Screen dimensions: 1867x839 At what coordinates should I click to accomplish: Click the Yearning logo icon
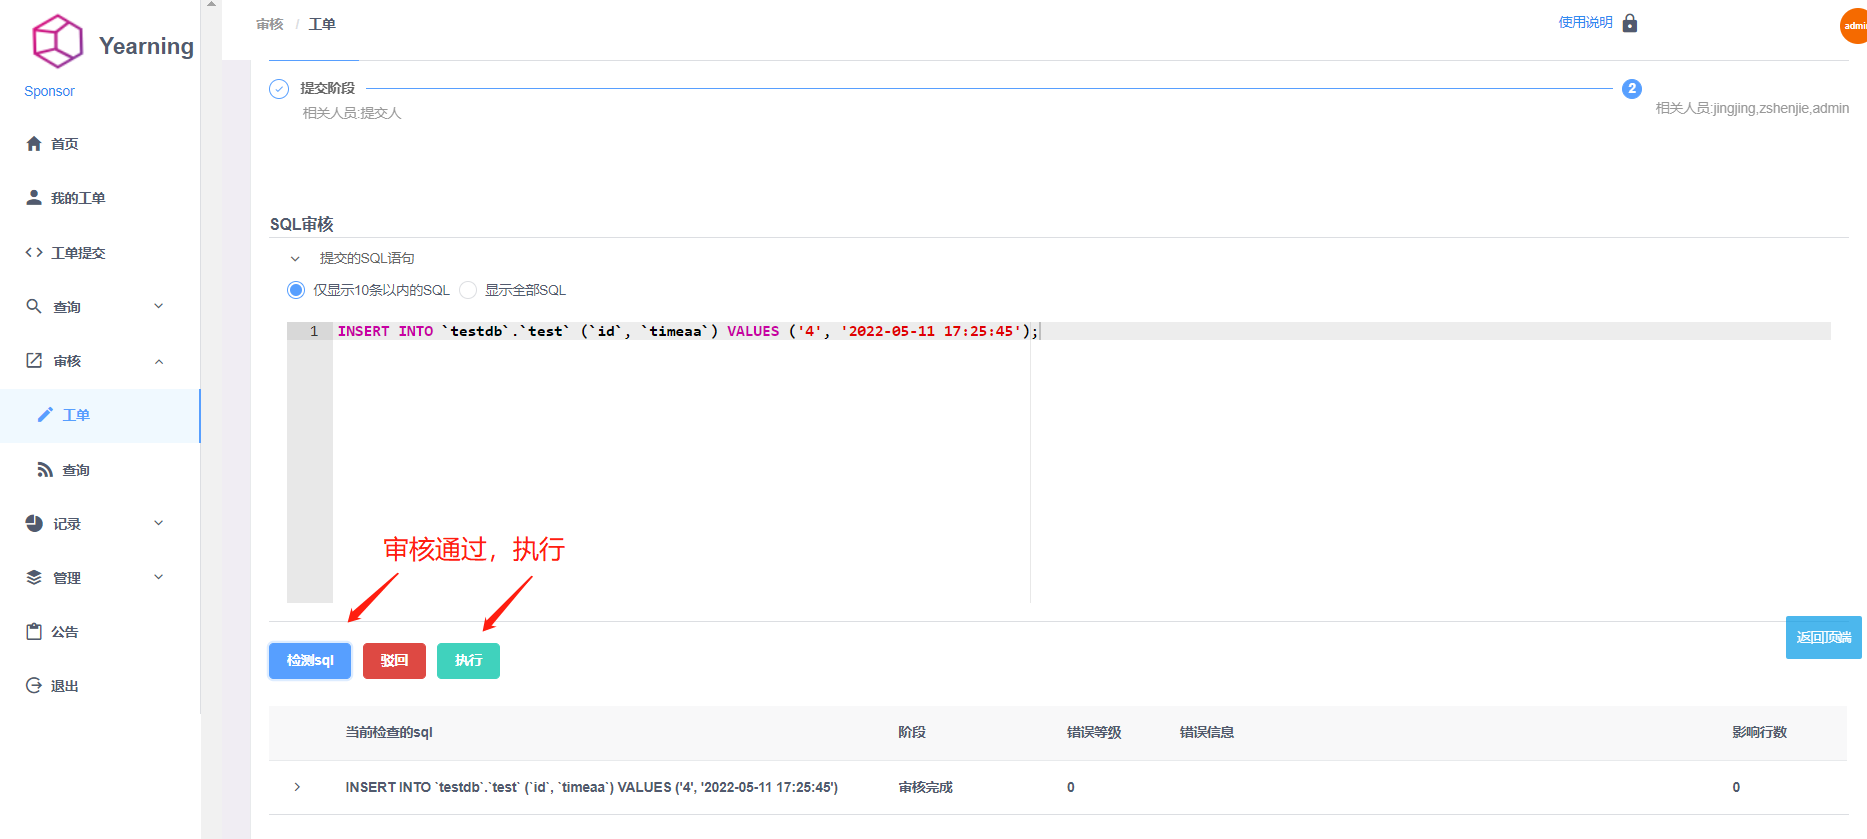click(x=57, y=41)
